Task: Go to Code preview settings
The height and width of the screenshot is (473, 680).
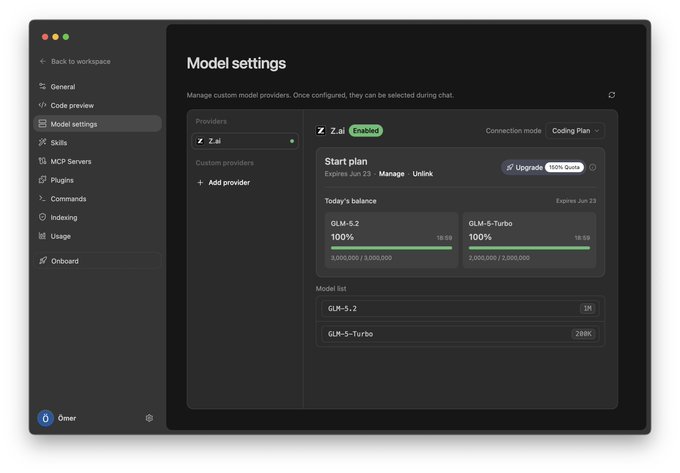Action: [x=97, y=105]
